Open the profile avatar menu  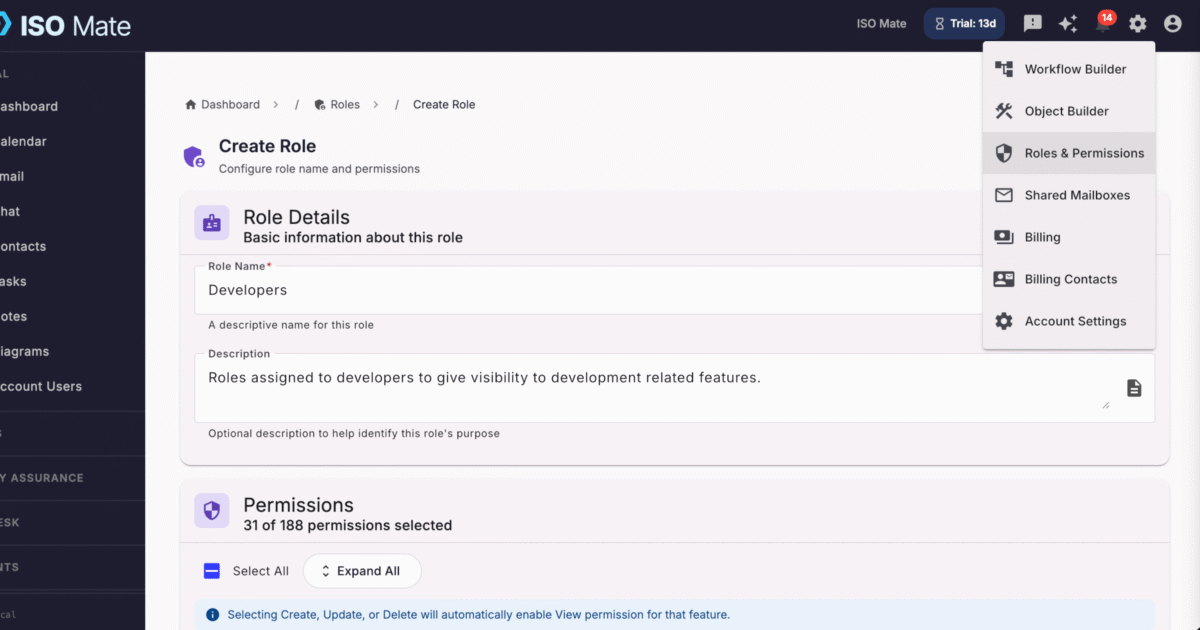click(x=1172, y=23)
